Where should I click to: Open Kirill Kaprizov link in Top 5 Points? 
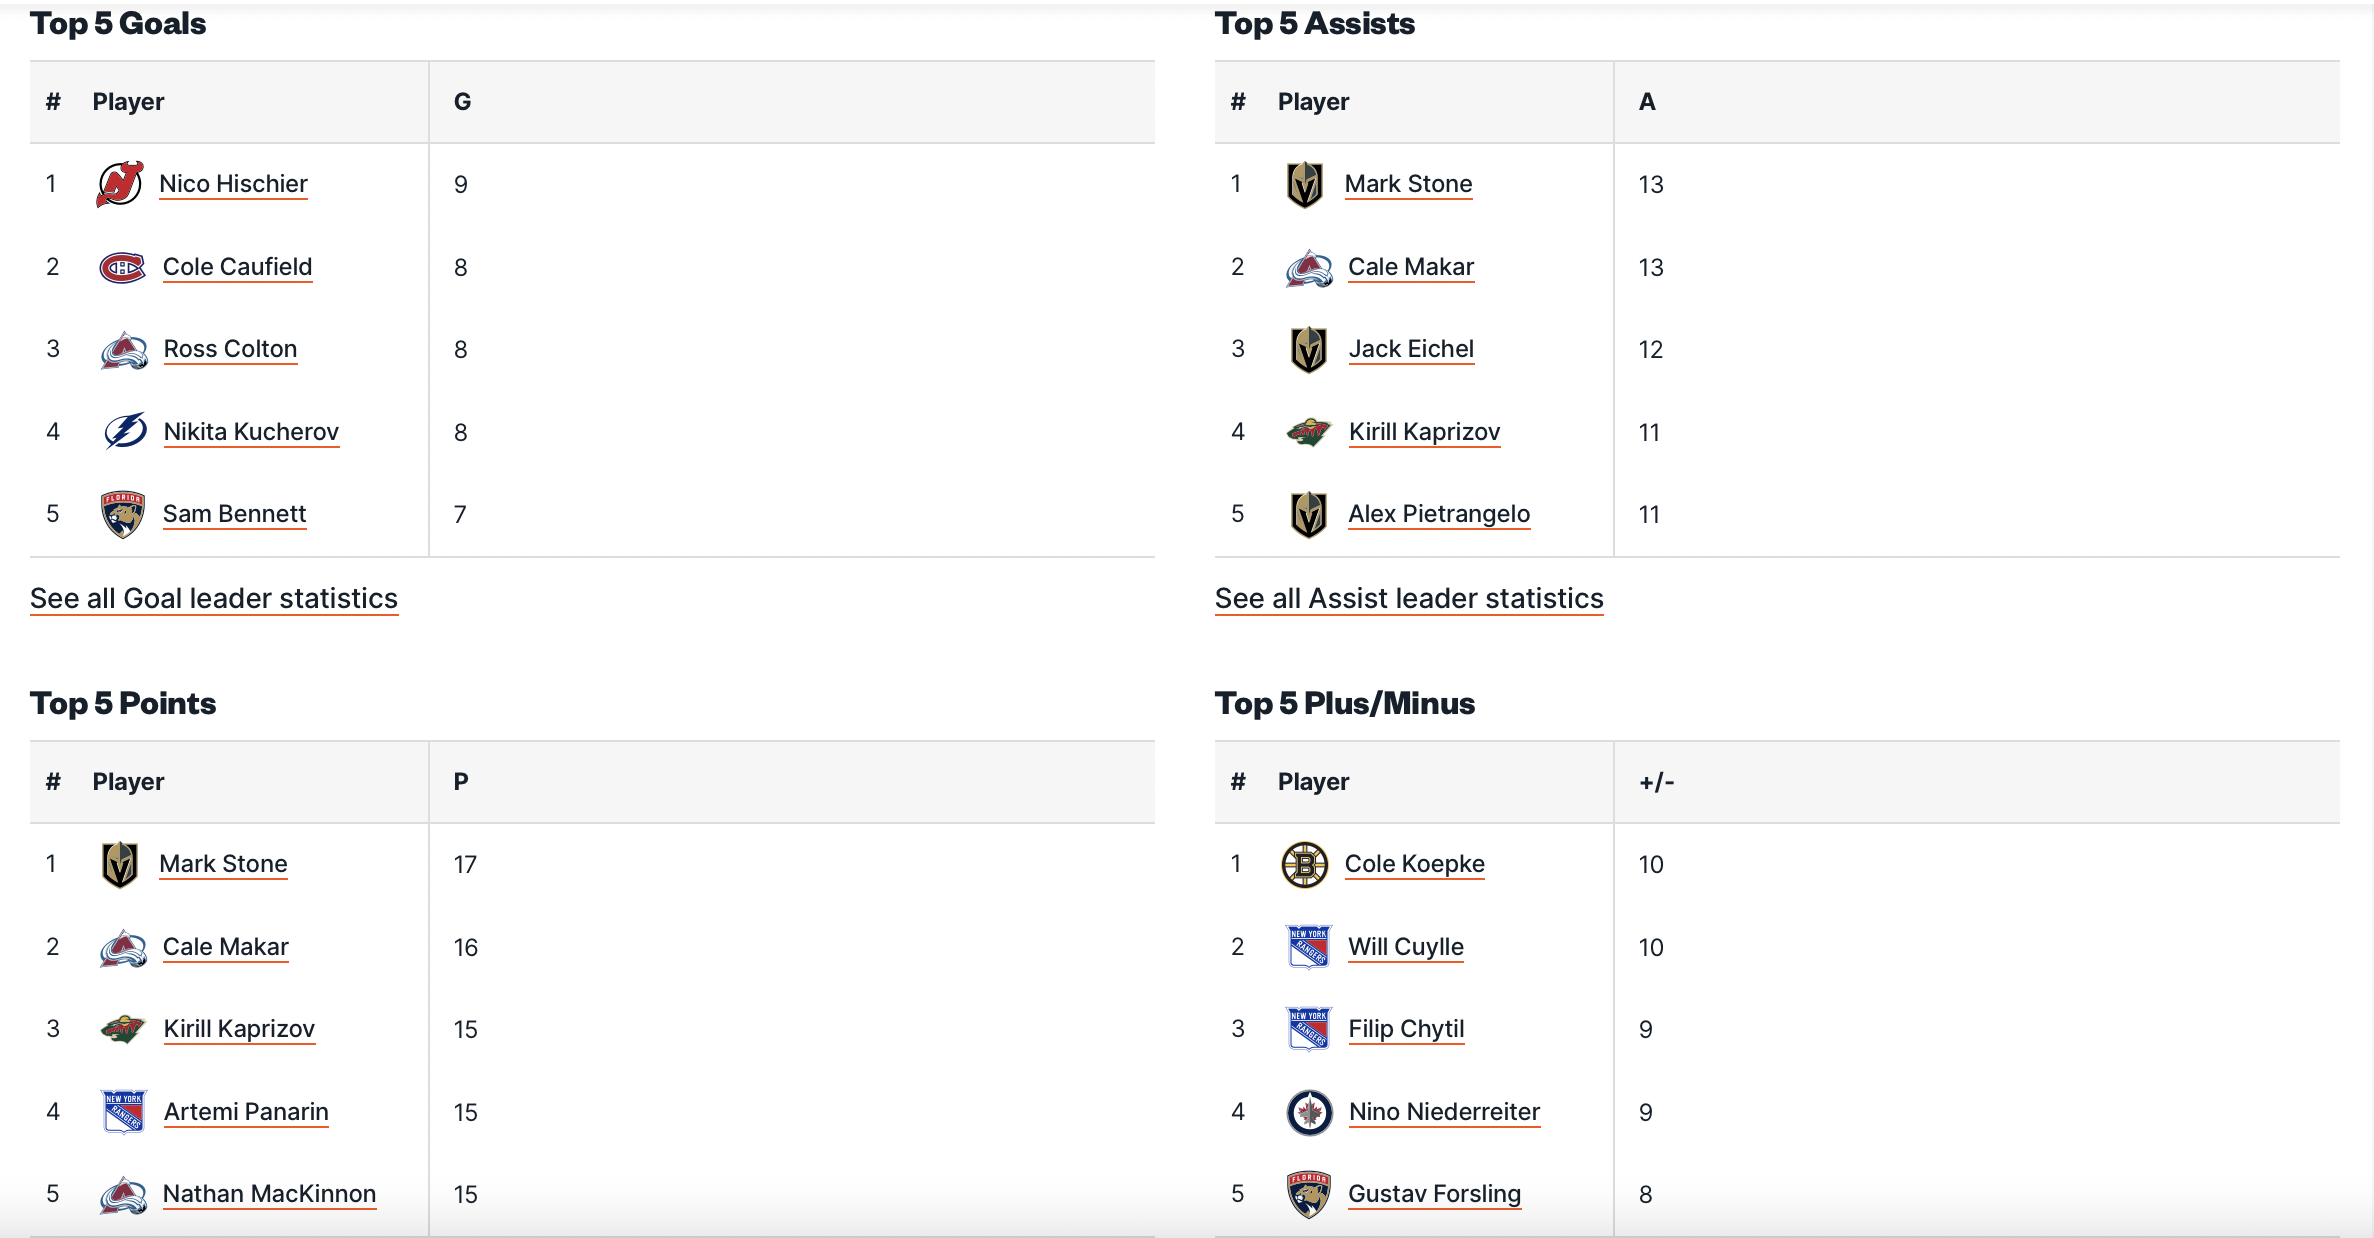point(239,1029)
